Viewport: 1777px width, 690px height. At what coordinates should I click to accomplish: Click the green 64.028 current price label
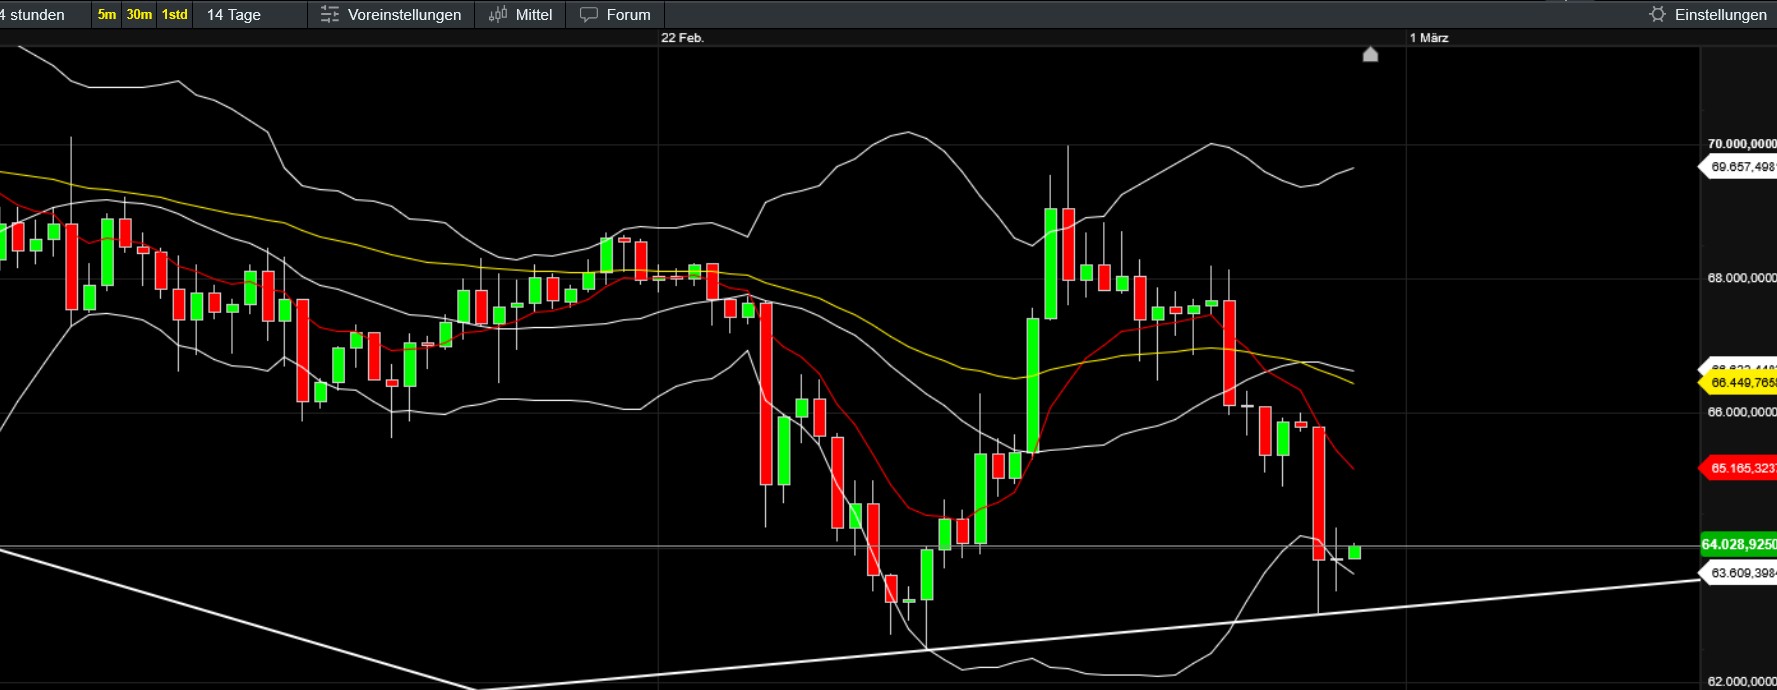[1738, 544]
